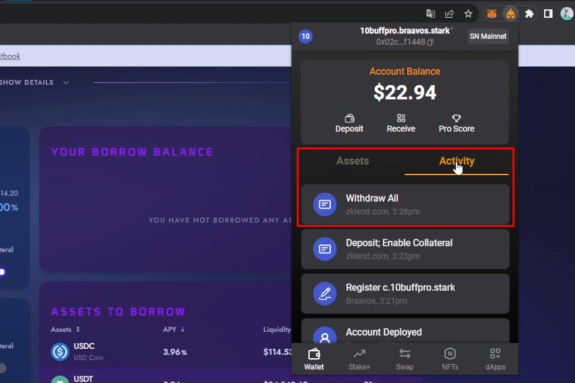Click the account avatar badge numbered 10
Screen dimensions: 575x383
coord(305,36)
